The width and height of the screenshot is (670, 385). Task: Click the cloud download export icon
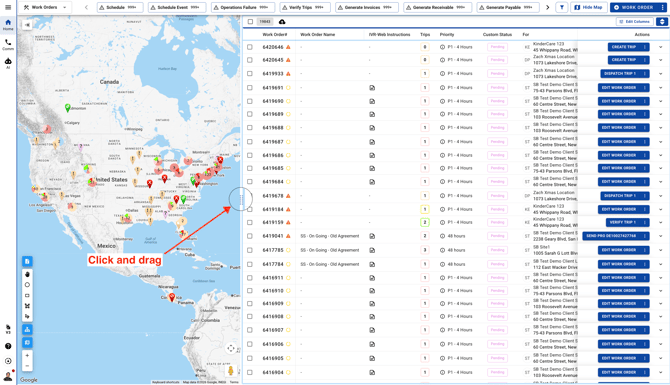tap(282, 22)
